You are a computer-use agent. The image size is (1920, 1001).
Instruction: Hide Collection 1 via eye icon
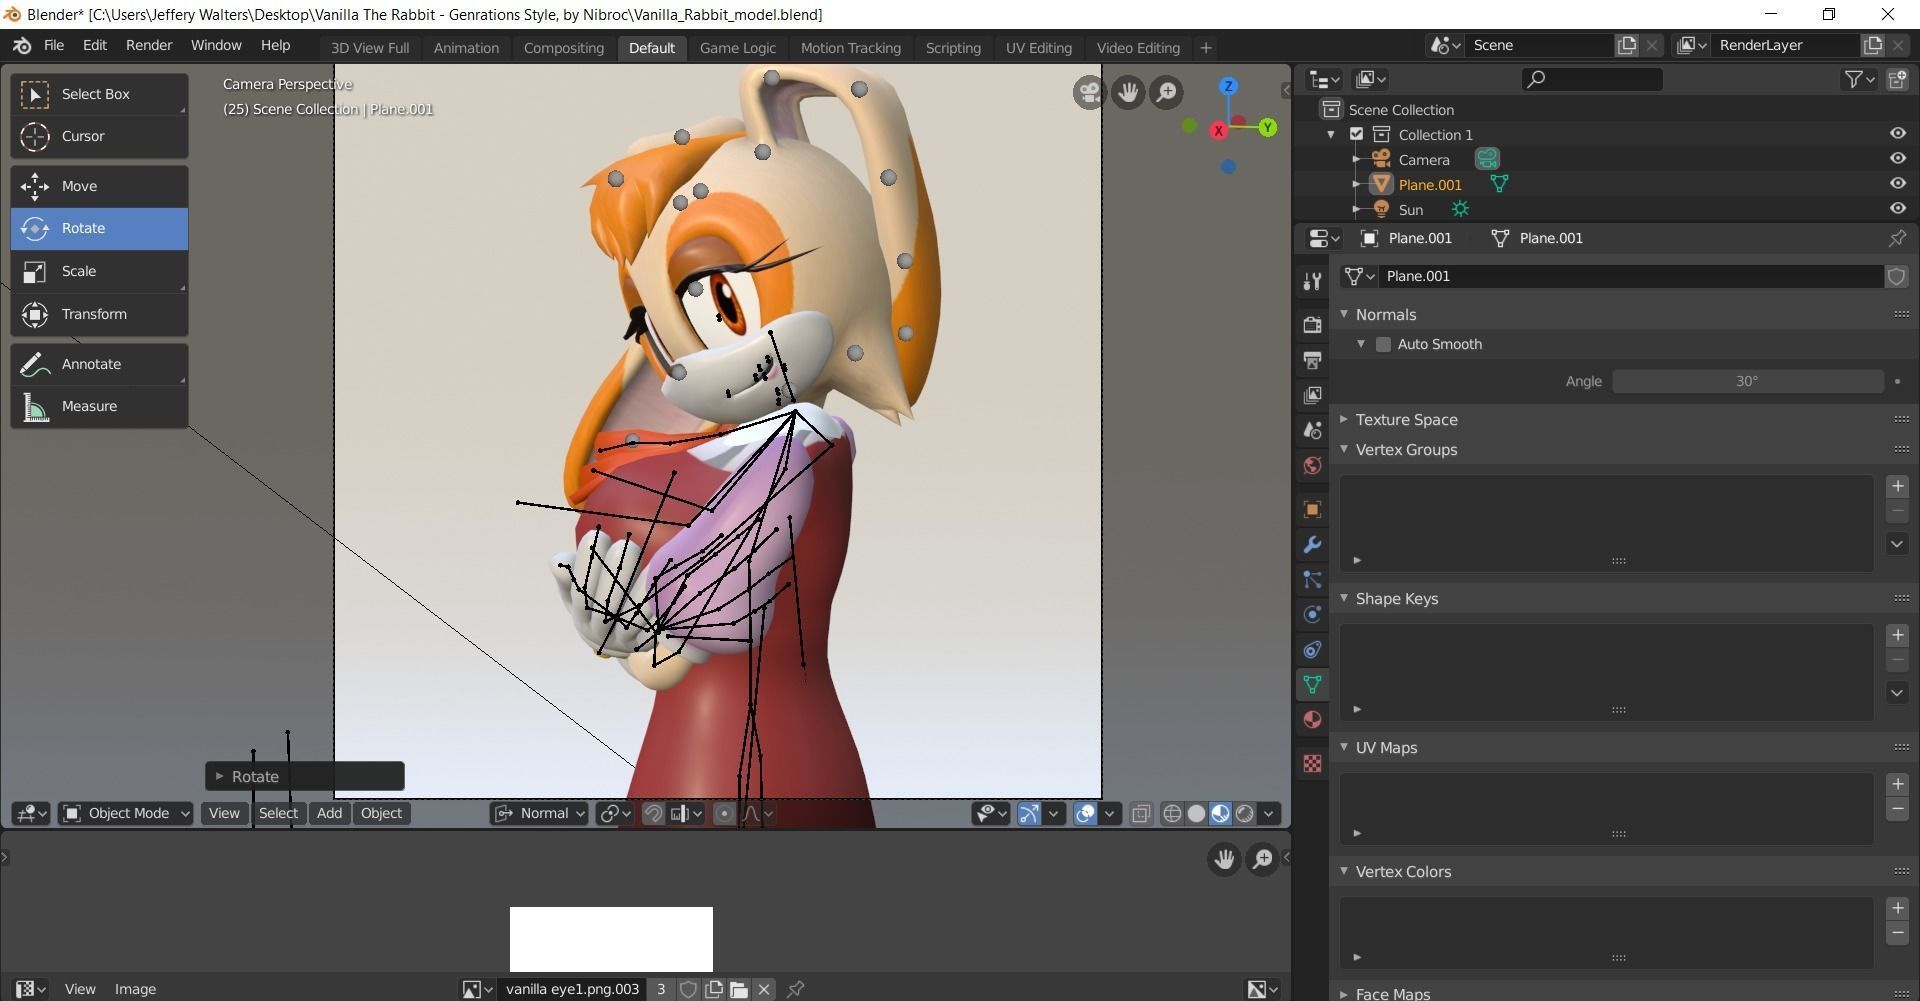point(1897,133)
